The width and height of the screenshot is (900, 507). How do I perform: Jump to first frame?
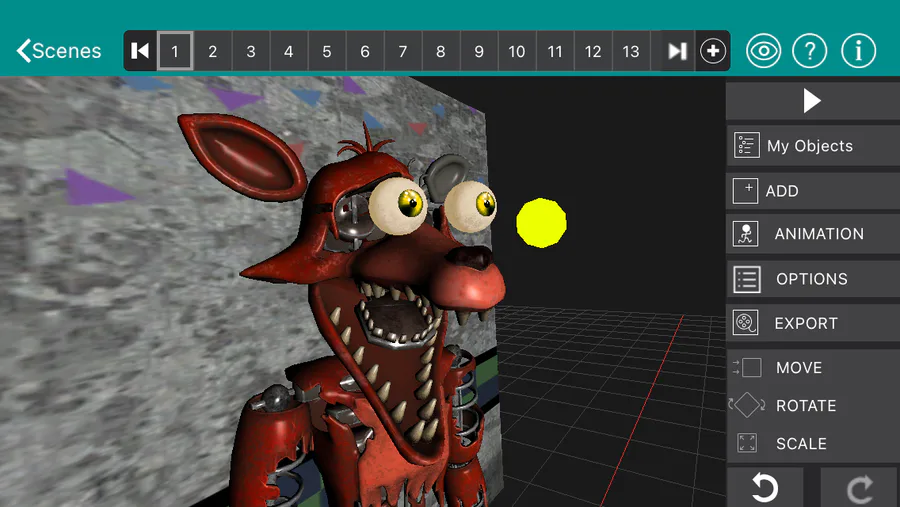point(140,51)
